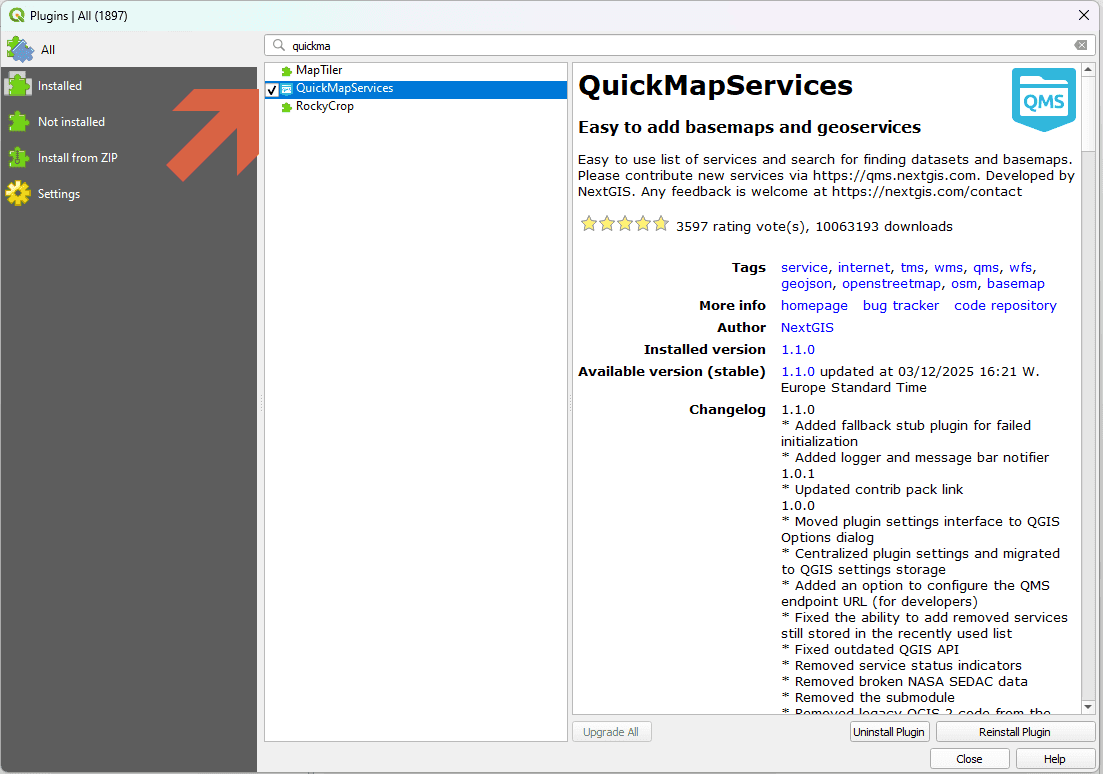Switch to Not installed tab
This screenshot has height=774, width=1103.
coord(129,122)
